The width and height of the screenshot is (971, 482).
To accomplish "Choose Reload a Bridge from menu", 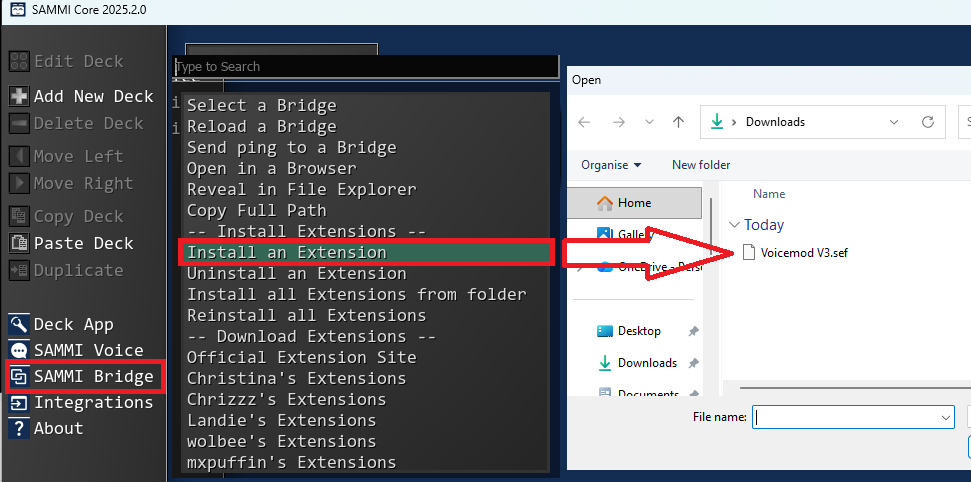I will [261, 126].
